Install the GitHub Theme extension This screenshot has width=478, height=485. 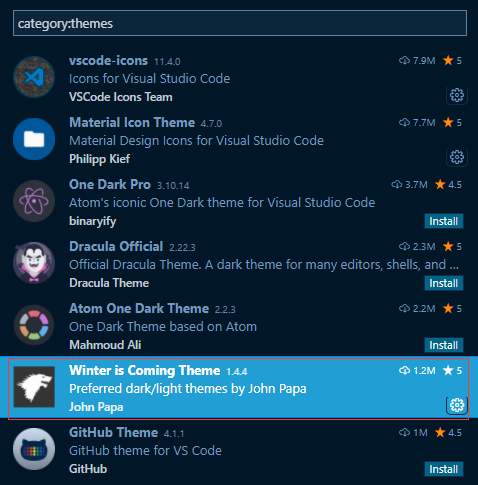click(x=444, y=469)
